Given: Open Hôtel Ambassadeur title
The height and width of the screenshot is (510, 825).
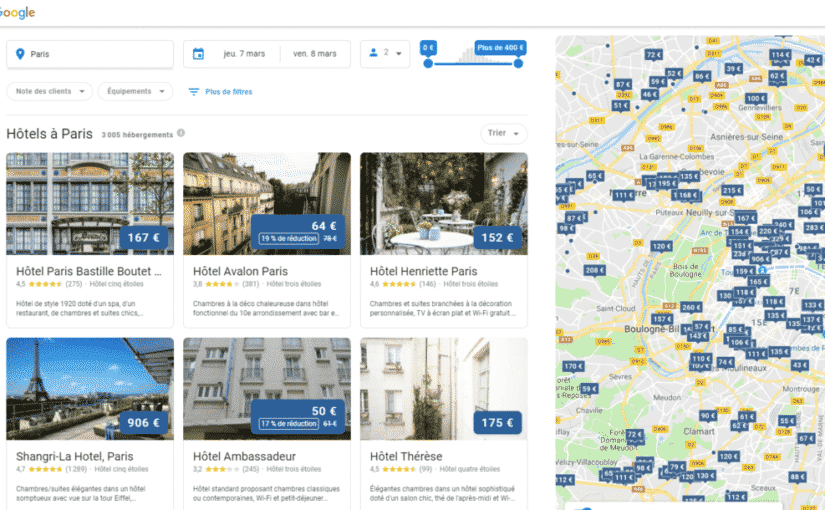Looking at the screenshot, I should [x=244, y=456].
